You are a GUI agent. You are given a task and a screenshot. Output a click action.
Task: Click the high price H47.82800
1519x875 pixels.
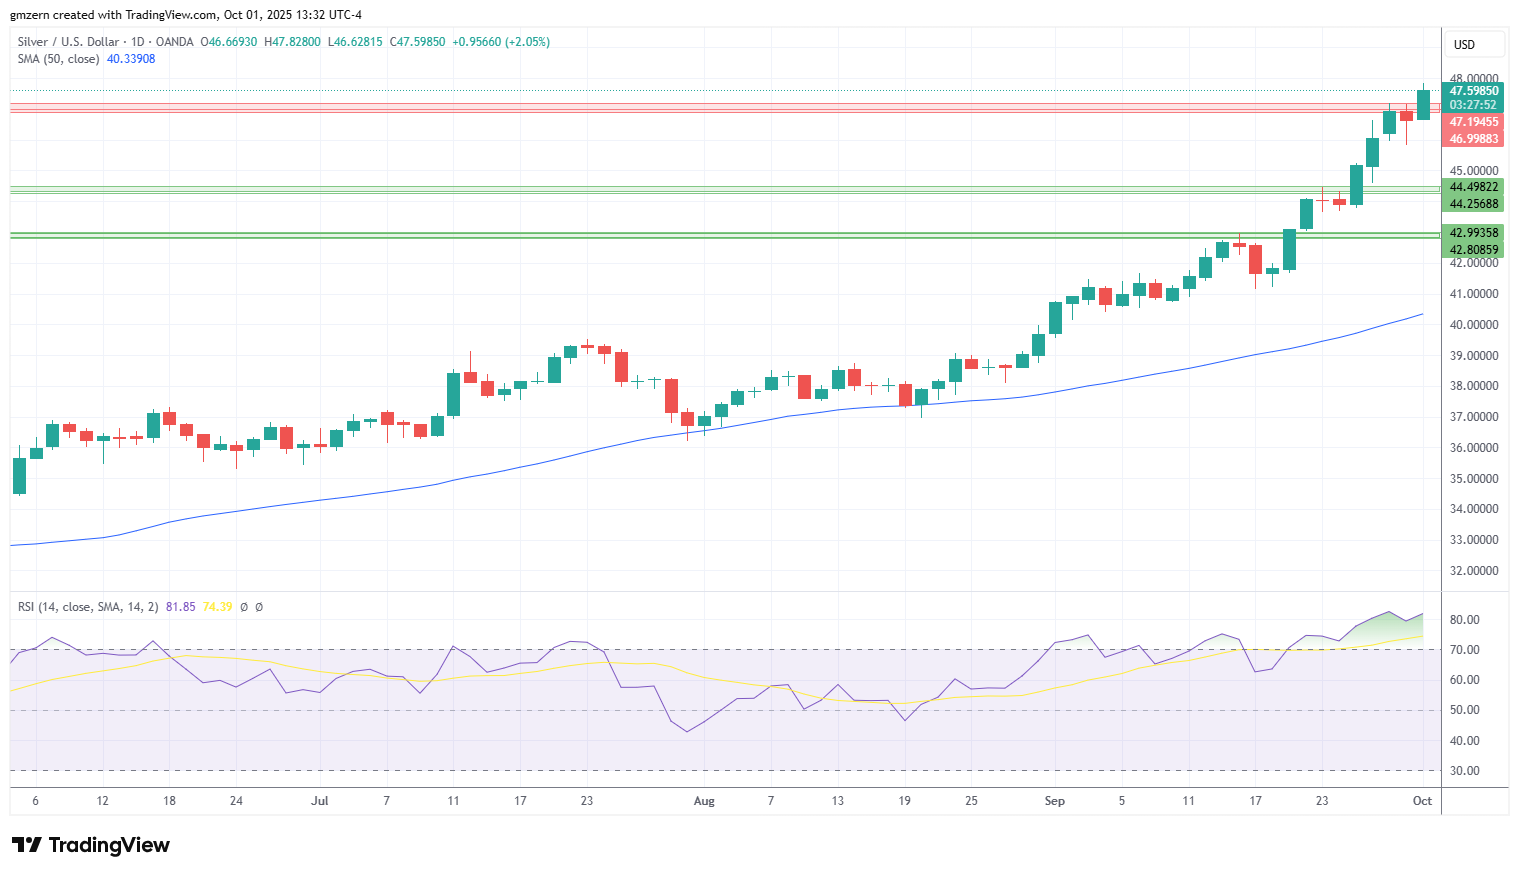pyautogui.click(x=292, y=42)
